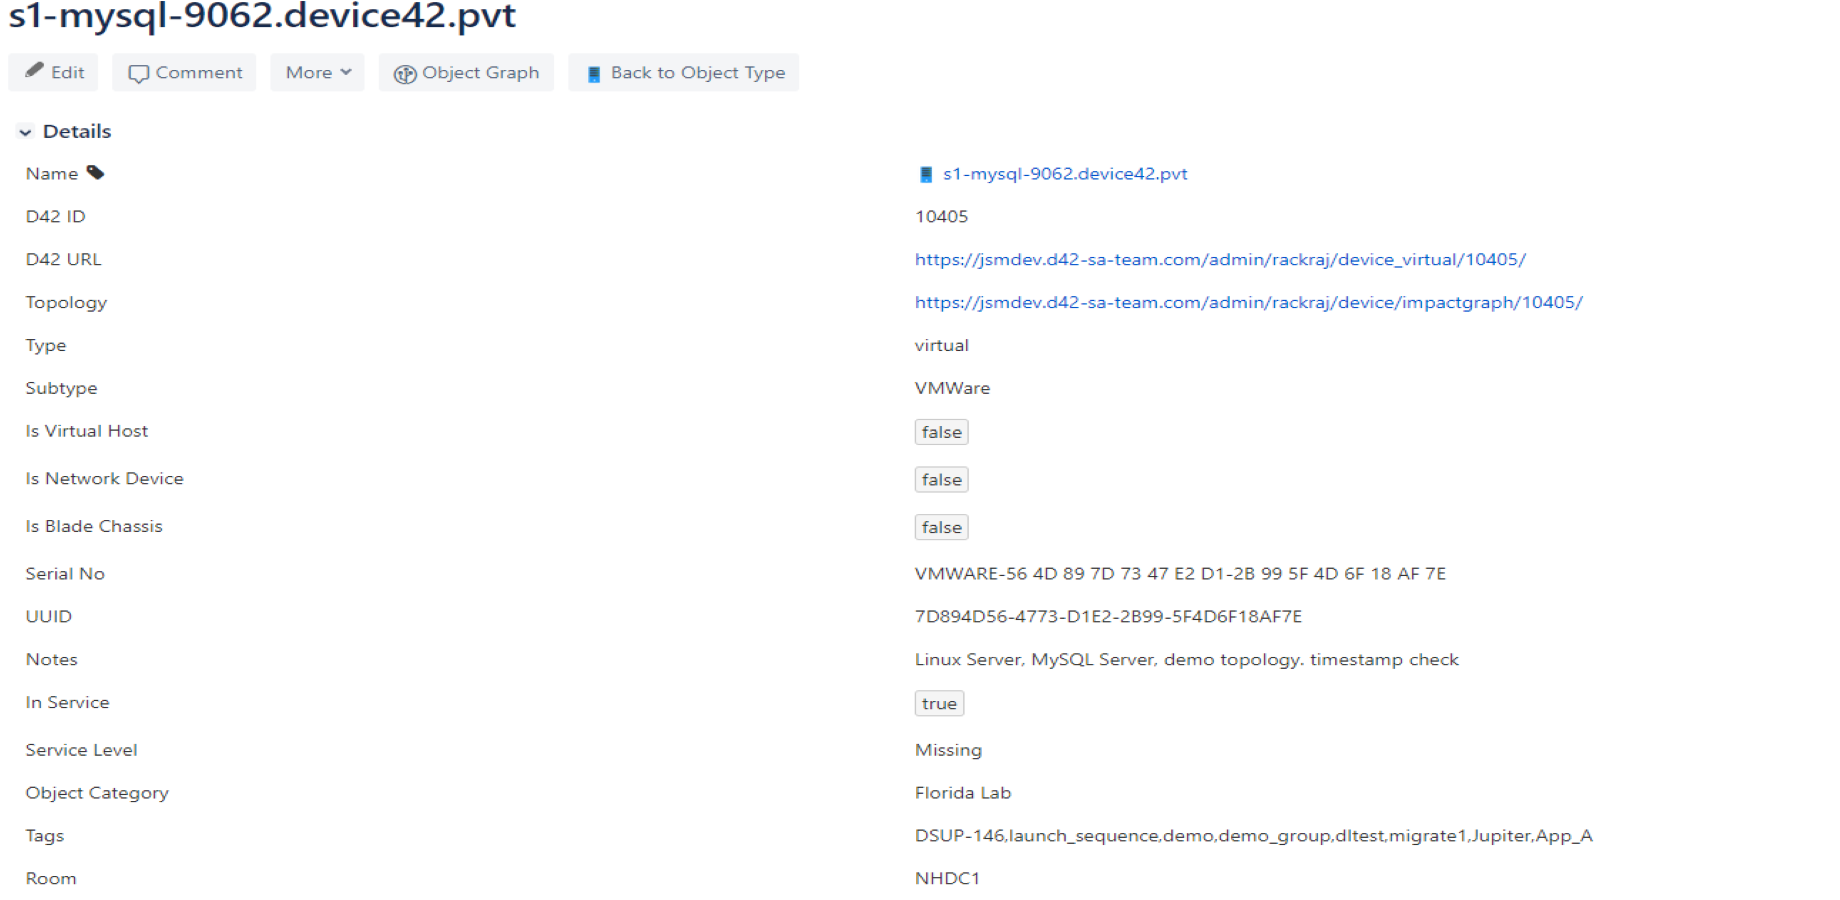This screenshot has width=1840, height=900.
Task: Collapse the Details section chevron
Action: coord(25,132)
